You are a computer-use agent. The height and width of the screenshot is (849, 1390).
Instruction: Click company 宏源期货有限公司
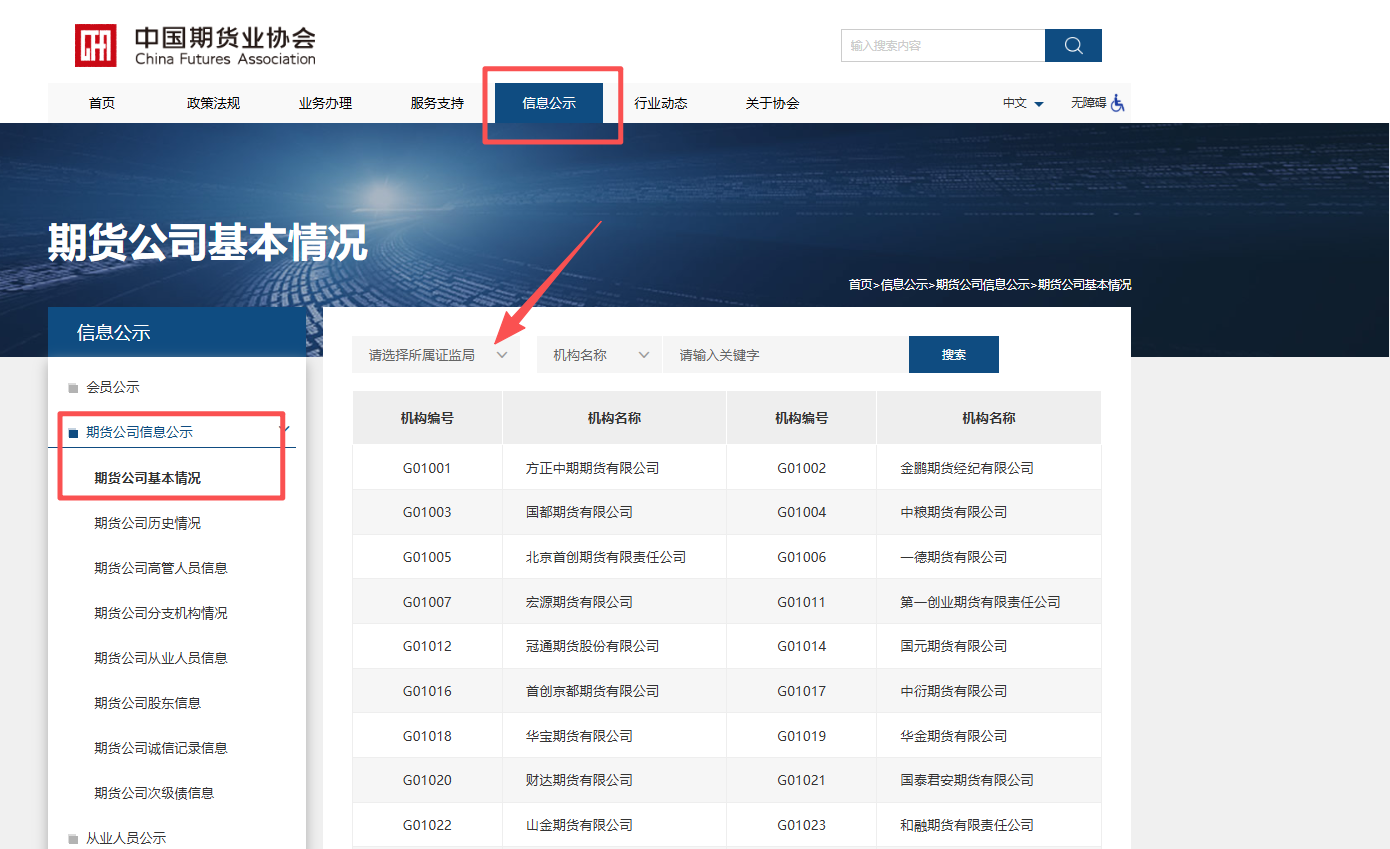[x=580, y=602]
